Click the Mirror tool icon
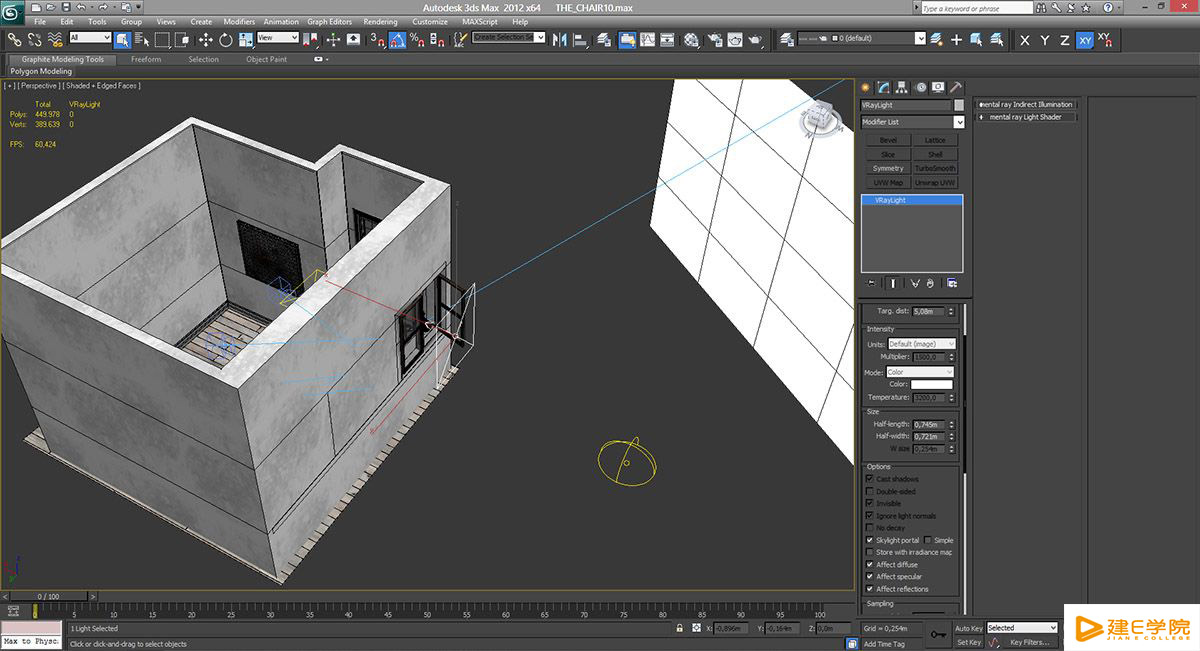This screenshot has width=1200, height=651. tap(559, 40)
